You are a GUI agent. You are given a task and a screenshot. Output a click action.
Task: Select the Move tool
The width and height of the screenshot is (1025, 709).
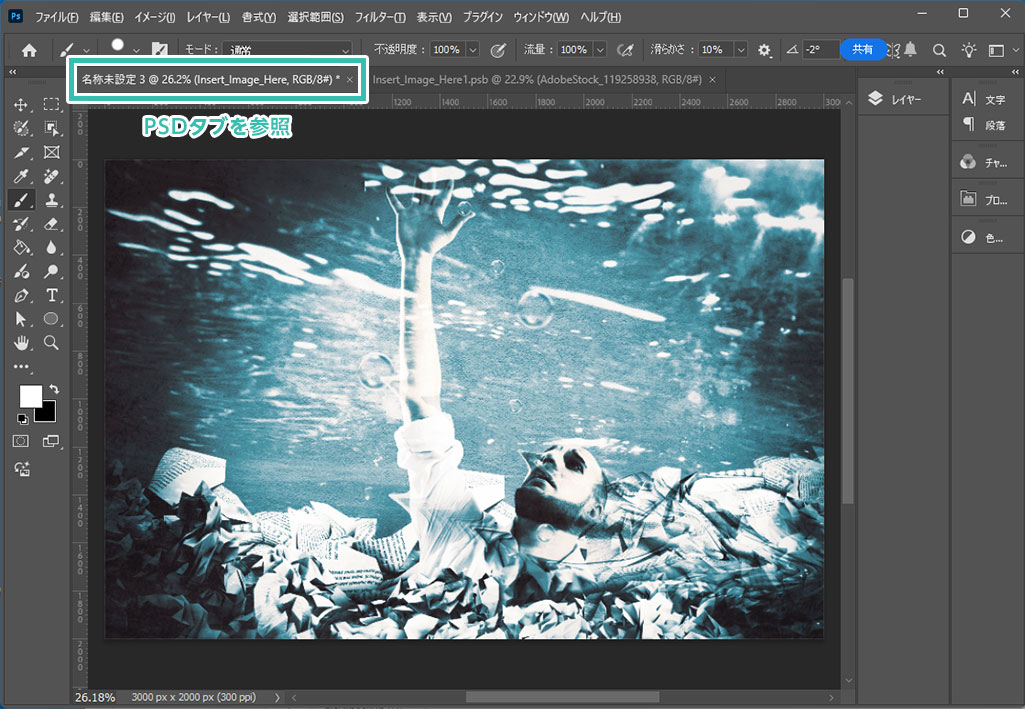(21, 104)
